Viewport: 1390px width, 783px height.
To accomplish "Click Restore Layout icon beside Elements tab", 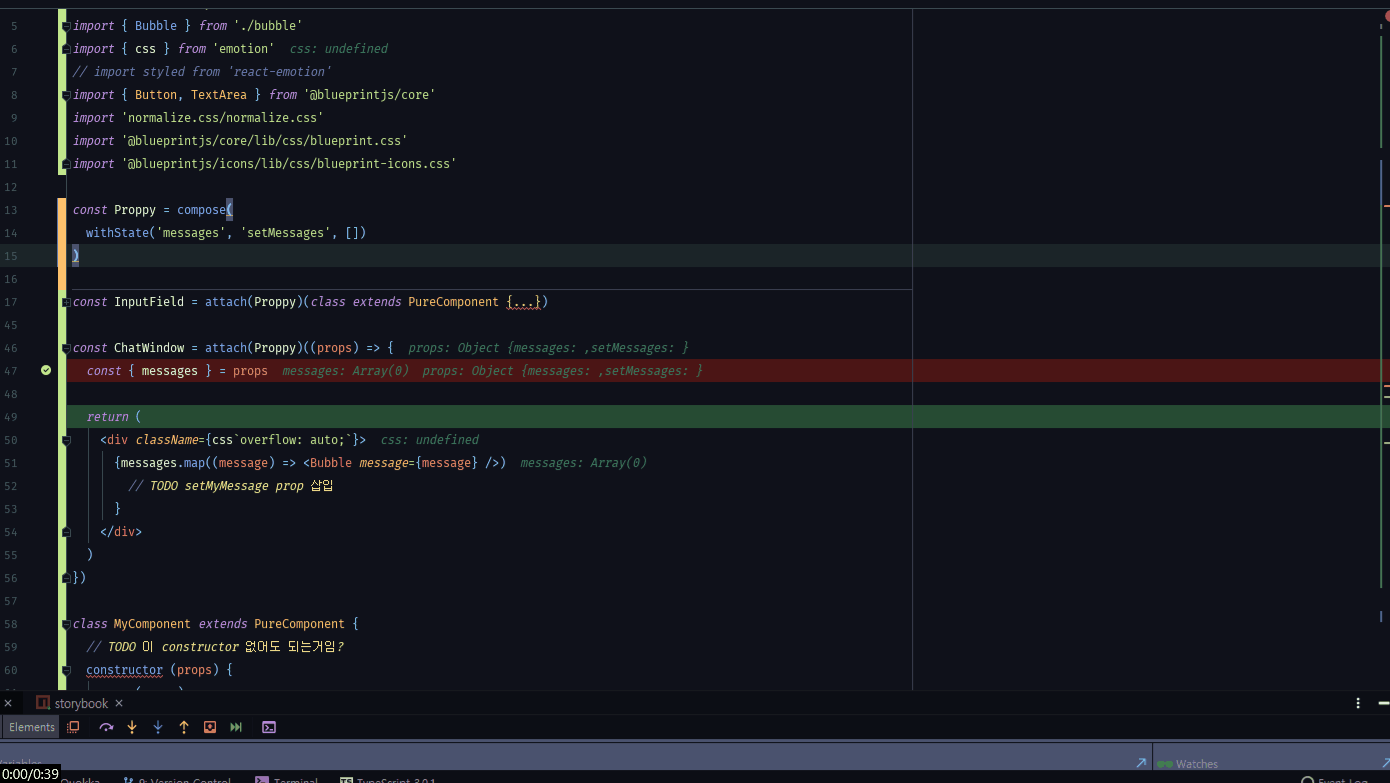I will (73, 727).
